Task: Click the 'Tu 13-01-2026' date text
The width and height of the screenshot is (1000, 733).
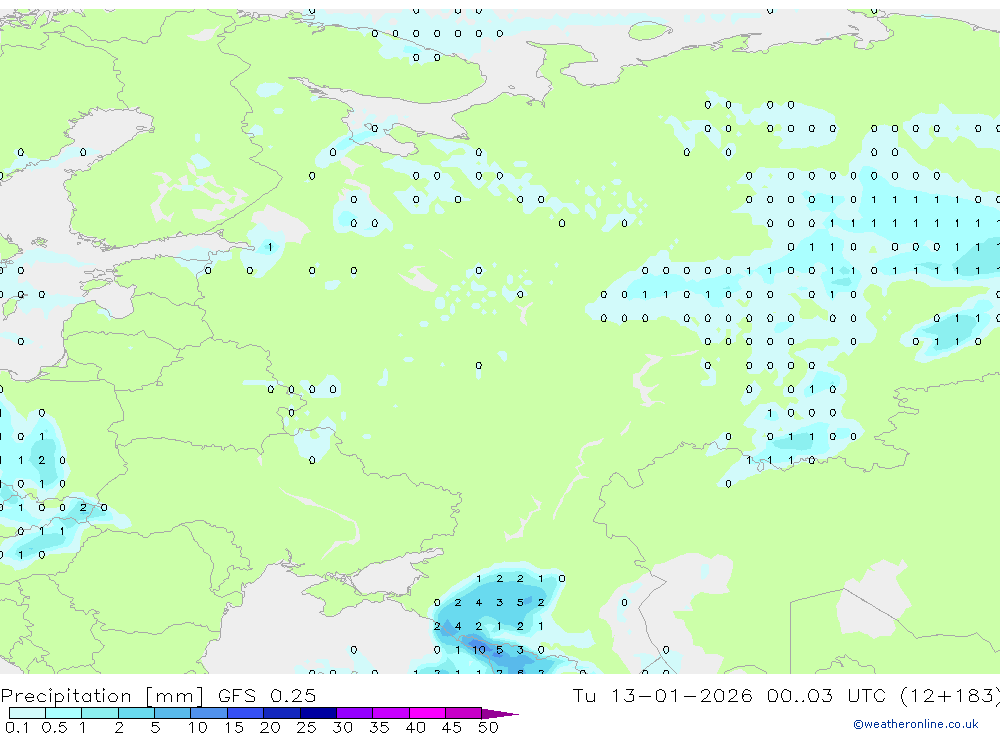Action: point(662,695)
